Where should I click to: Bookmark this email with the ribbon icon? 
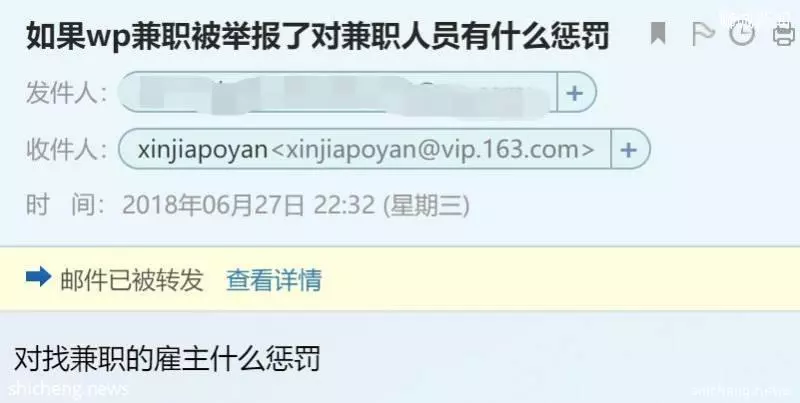(658, 34)
